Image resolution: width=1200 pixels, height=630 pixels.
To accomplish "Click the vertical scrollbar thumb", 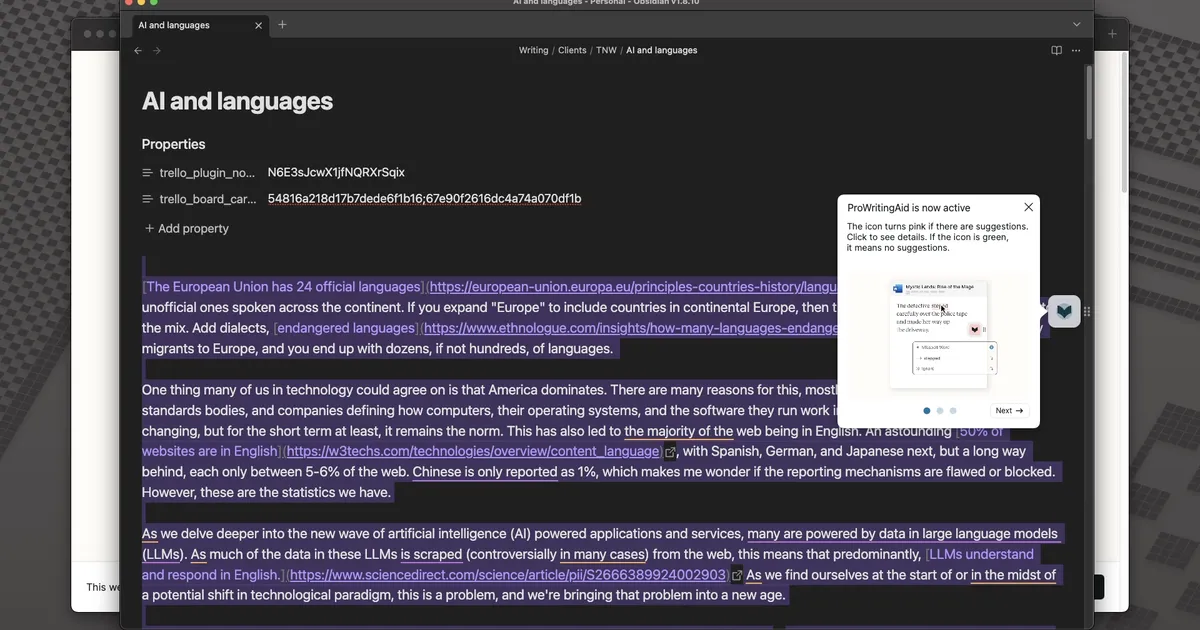I will (1090, 102).
